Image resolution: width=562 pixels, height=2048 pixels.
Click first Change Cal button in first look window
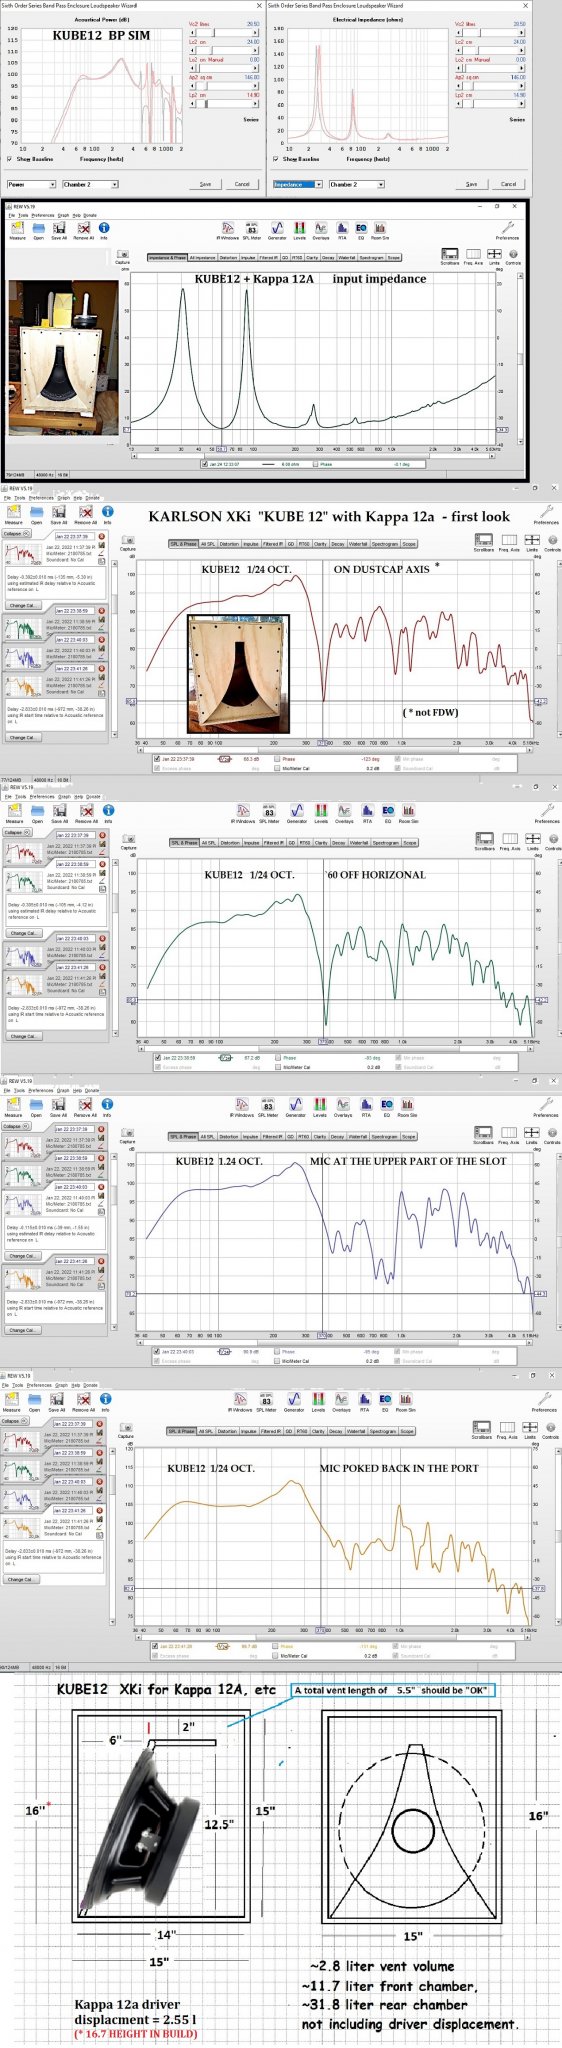(21, 605)
